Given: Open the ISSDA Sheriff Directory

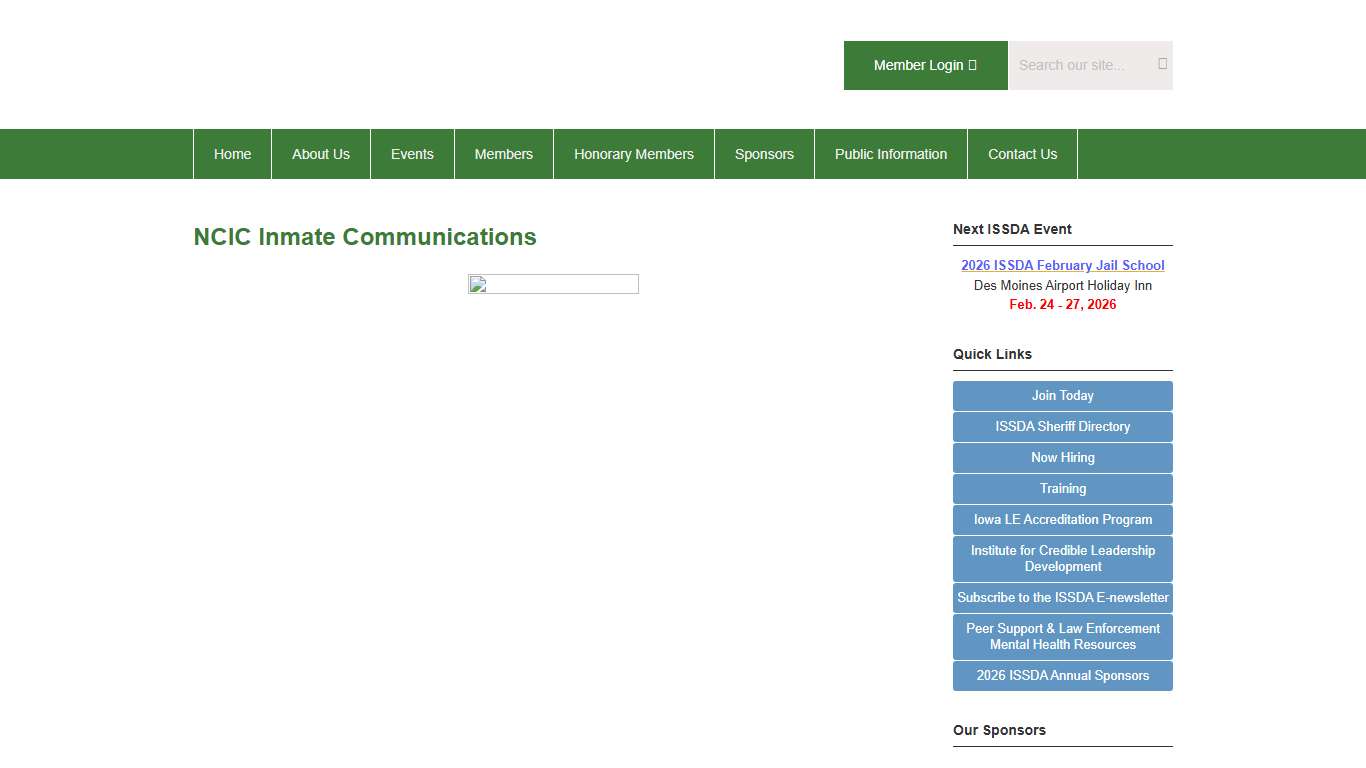Looking at the screenshot, I should [x=1062, y=426].
